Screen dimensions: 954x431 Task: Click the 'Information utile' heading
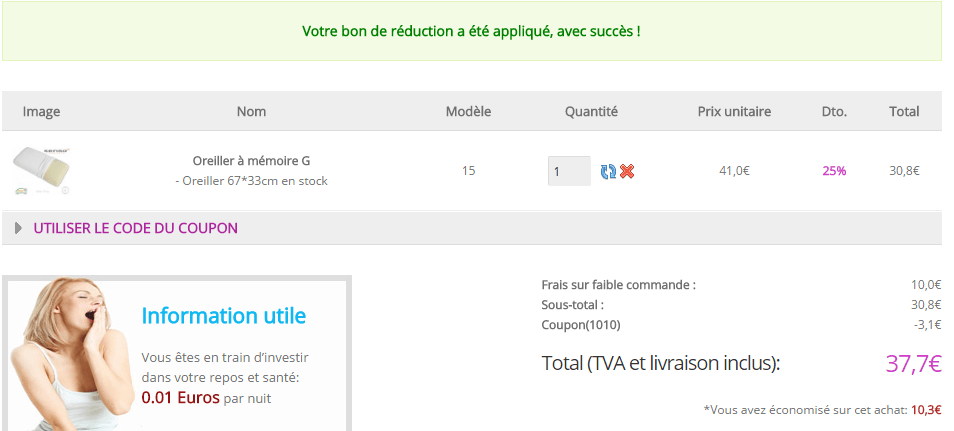coord(223,316)
